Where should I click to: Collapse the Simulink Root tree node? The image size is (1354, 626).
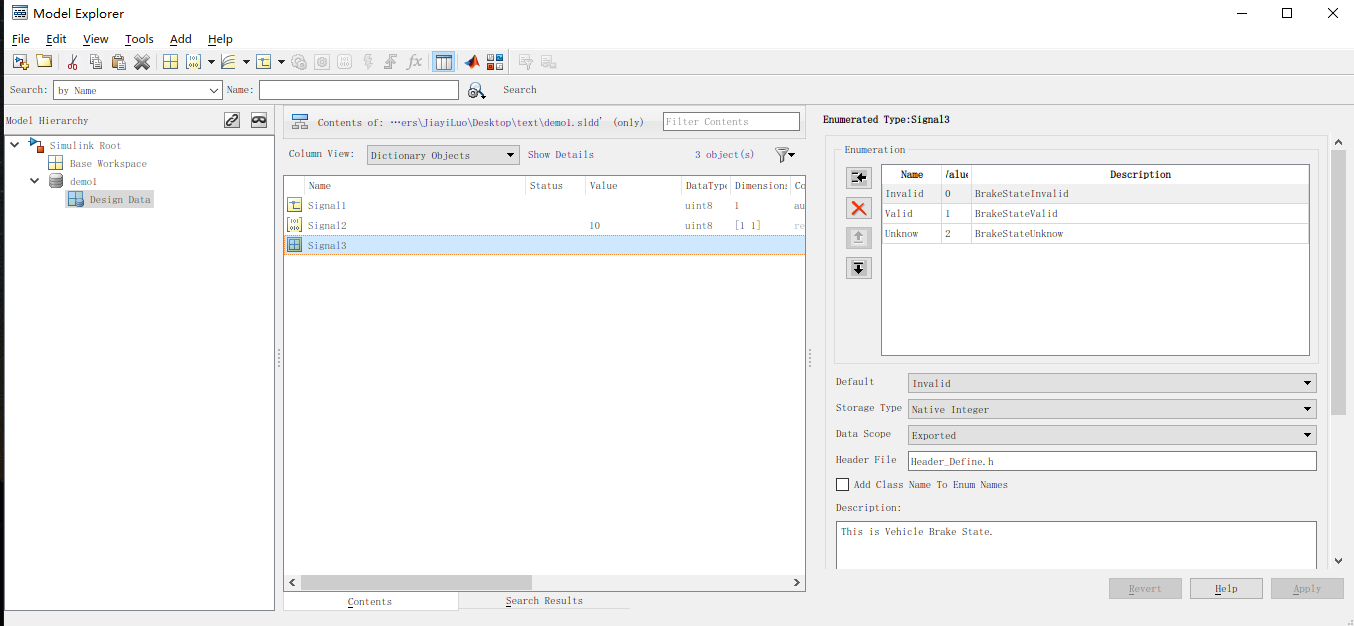click(x=13, y=144)
